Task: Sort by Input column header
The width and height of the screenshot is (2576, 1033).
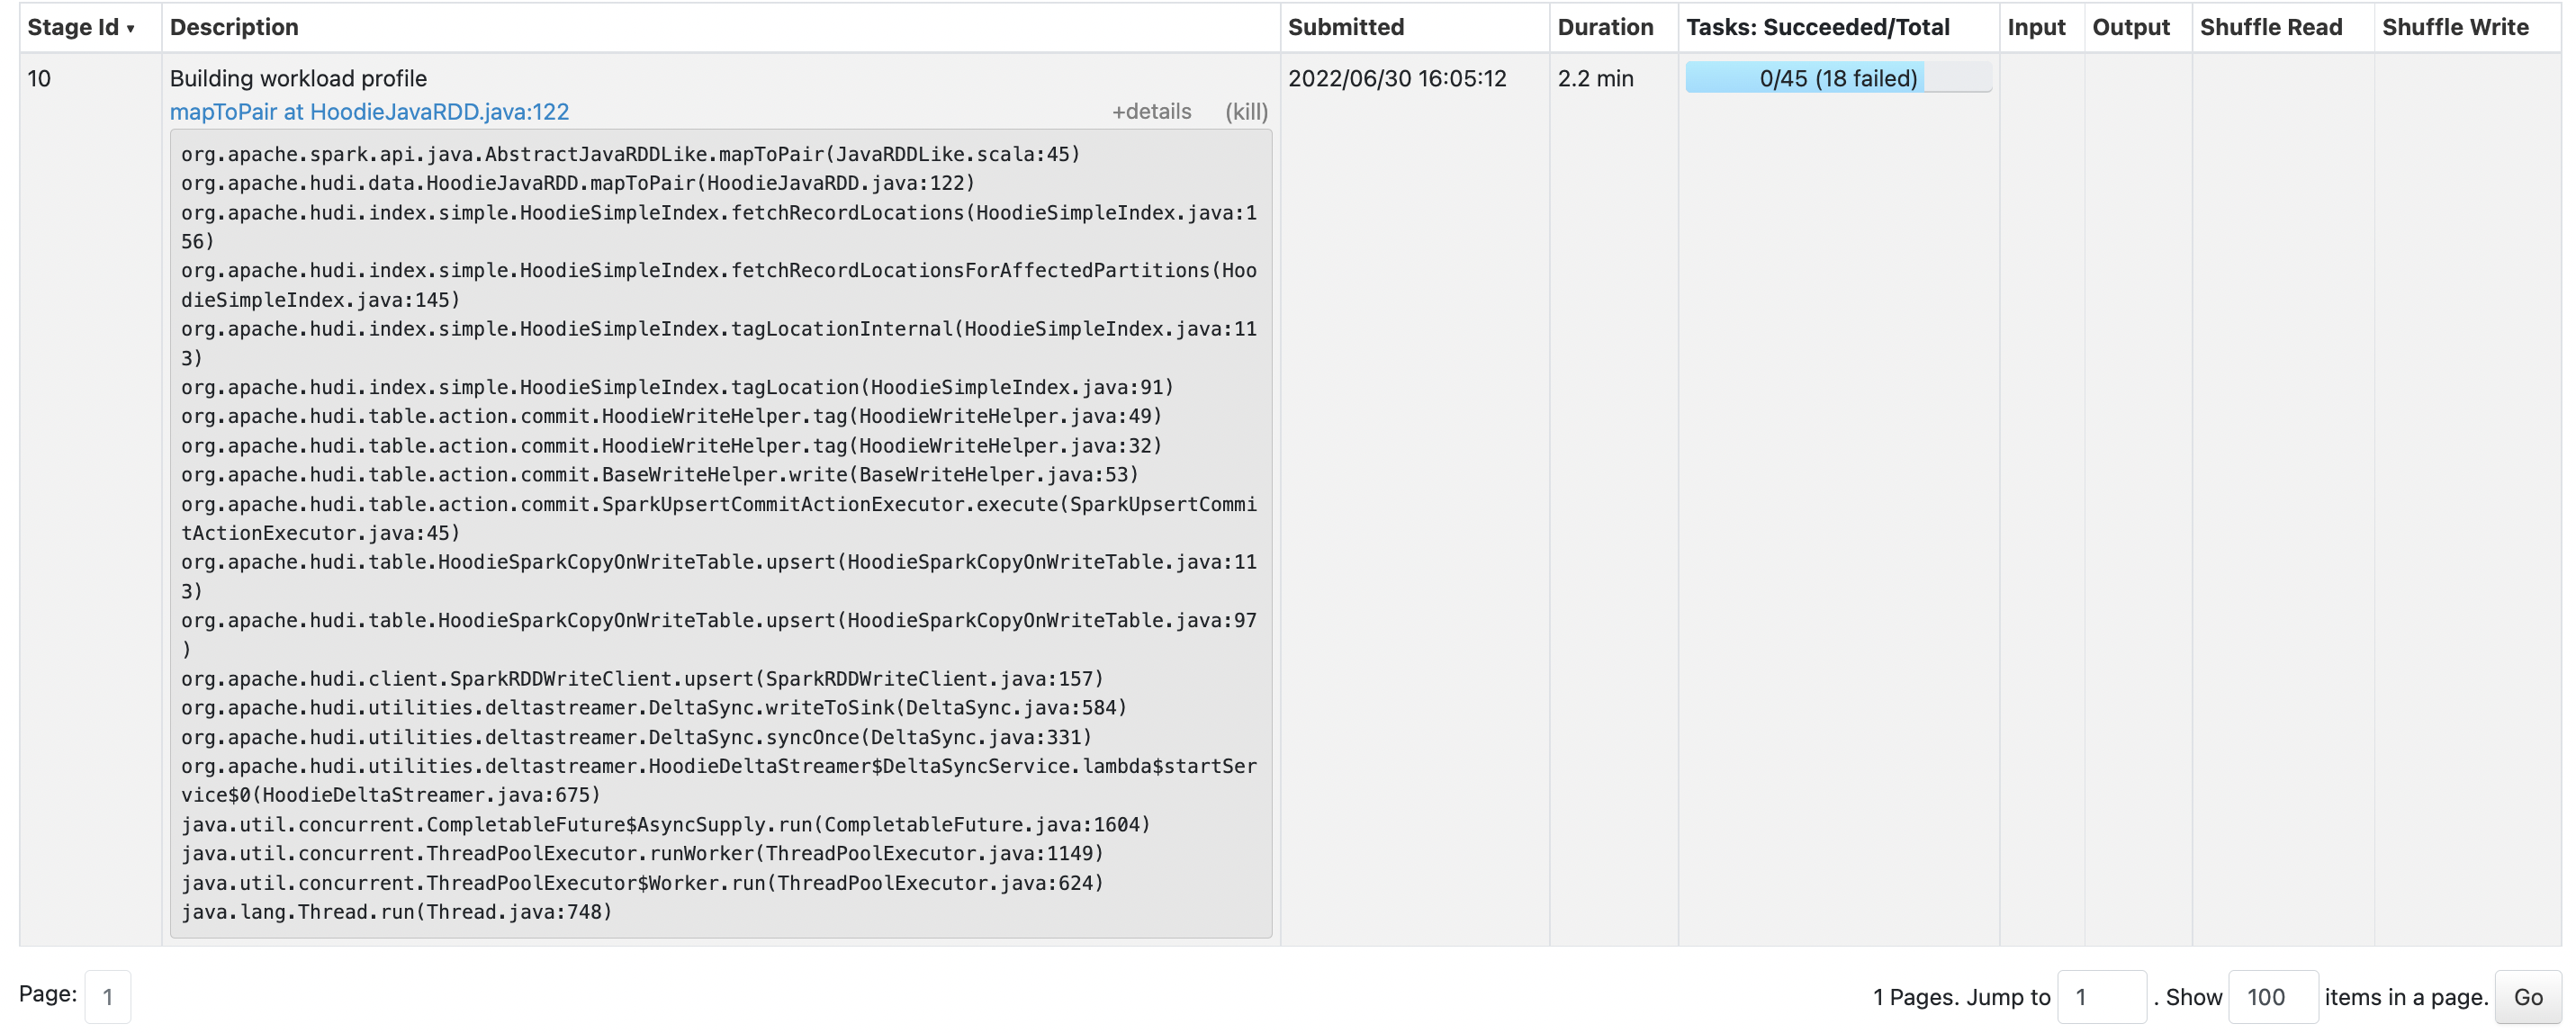Action: pos(2035,27)
